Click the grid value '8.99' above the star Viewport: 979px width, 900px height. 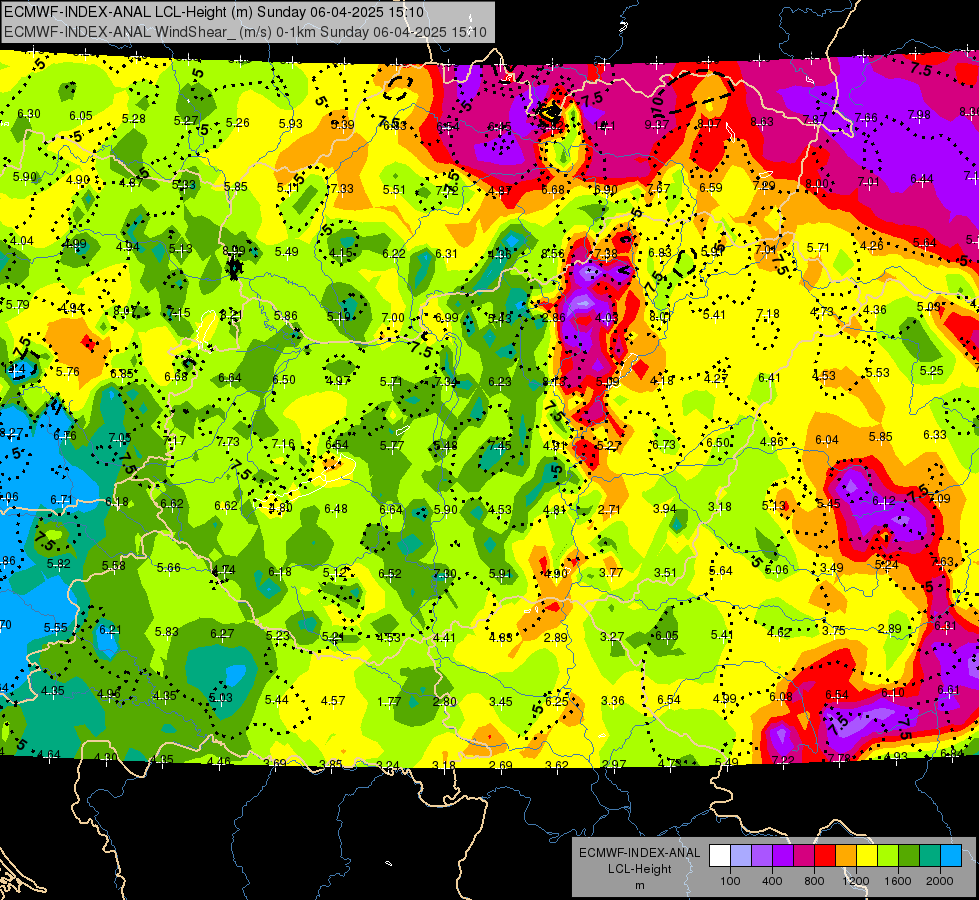(x=234, y=250)
